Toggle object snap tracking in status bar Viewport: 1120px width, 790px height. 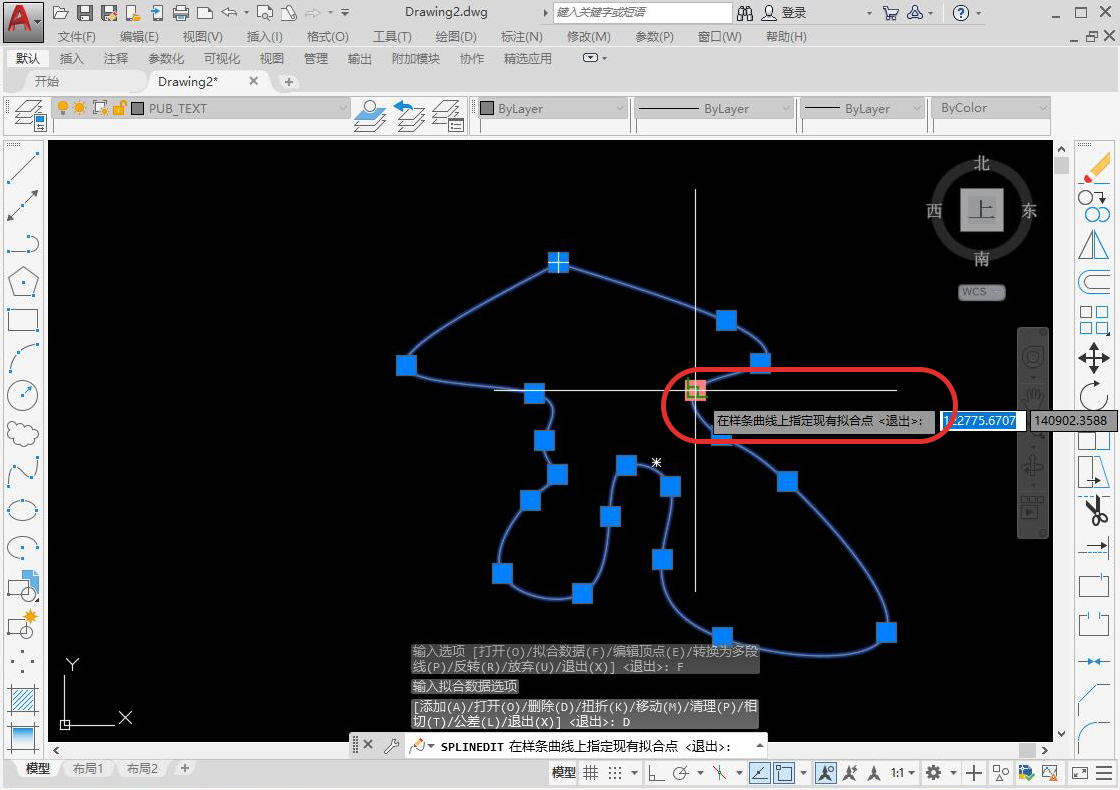(x=760, y=772)
